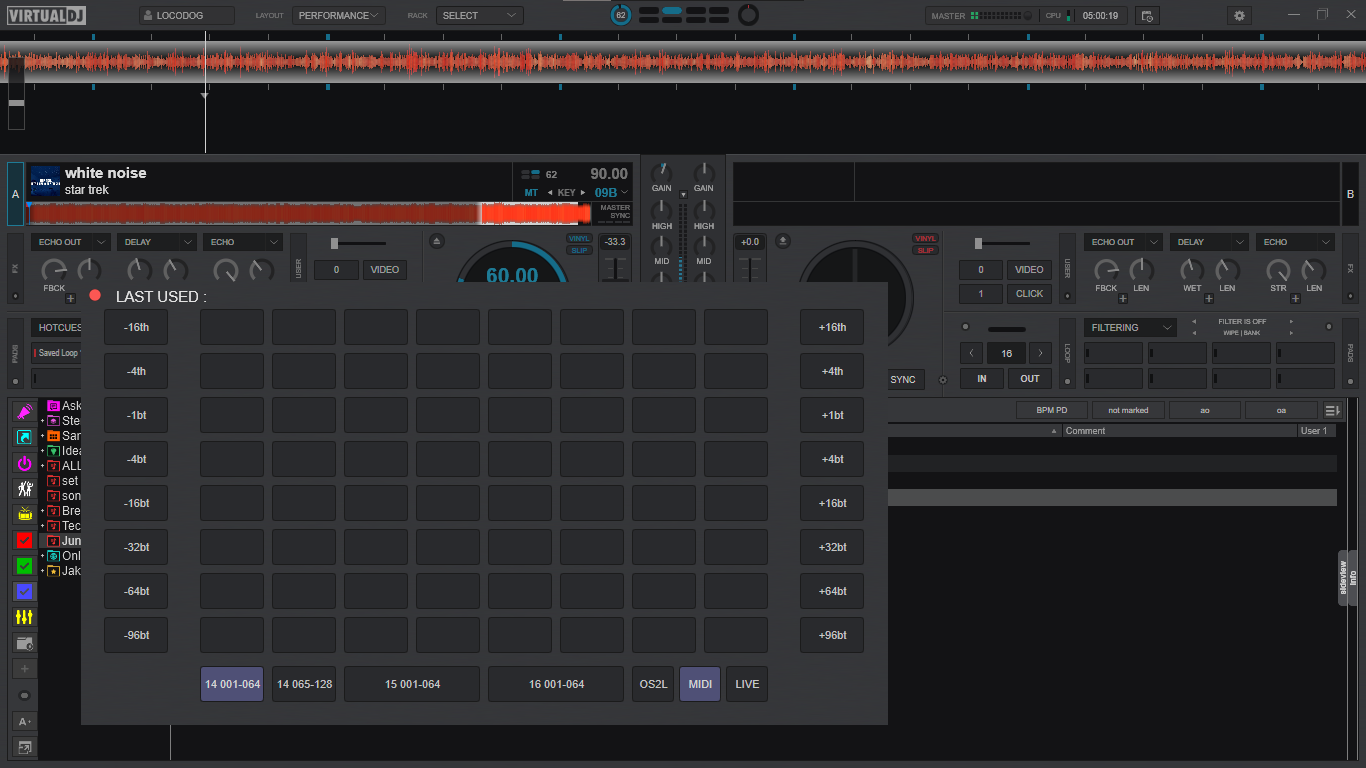The image size is (1366, 768).
Task: Click the plus under the deck B DELAY effect
Action: coord(1209,298)
